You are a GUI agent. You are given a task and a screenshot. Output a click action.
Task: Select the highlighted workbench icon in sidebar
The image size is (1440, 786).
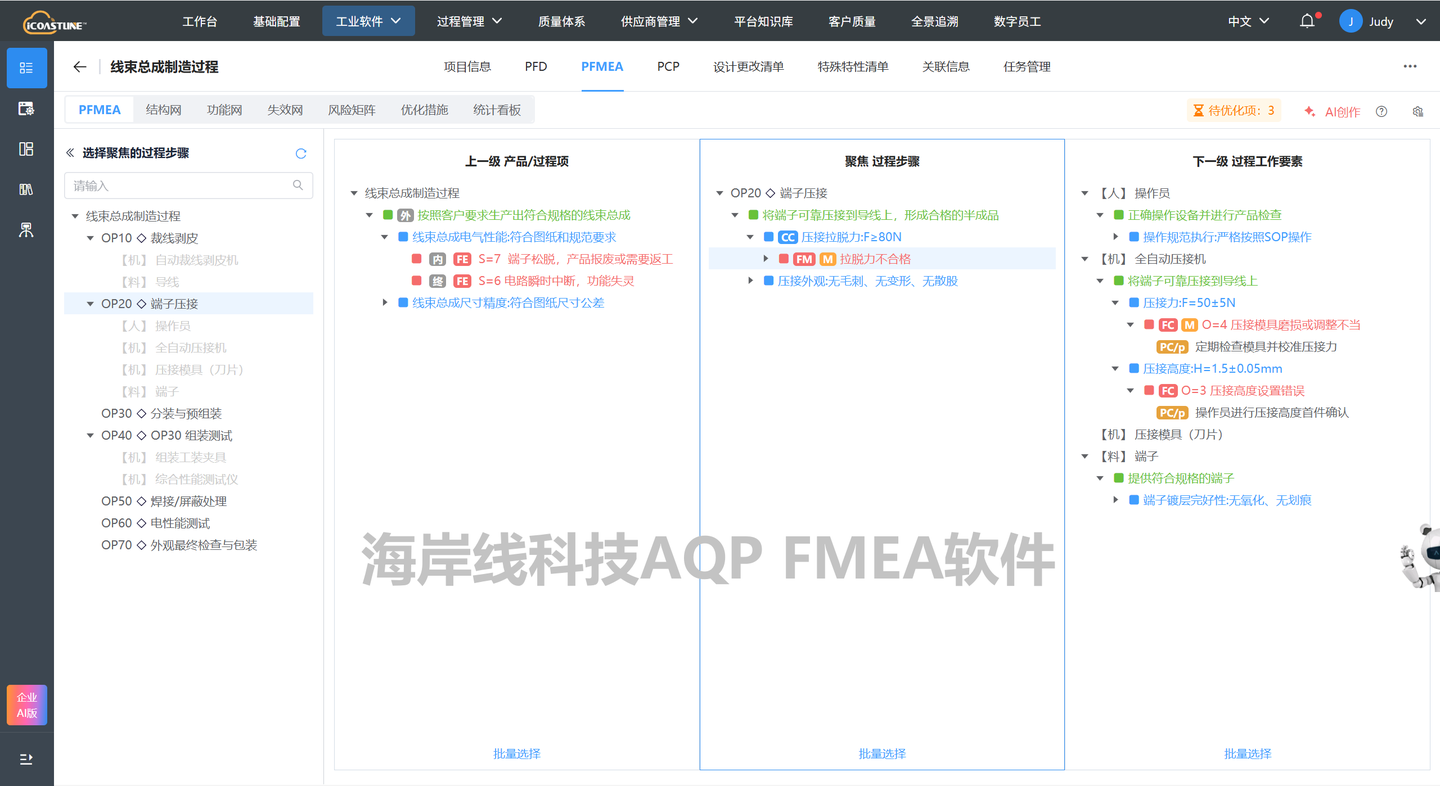pos(26,68)
